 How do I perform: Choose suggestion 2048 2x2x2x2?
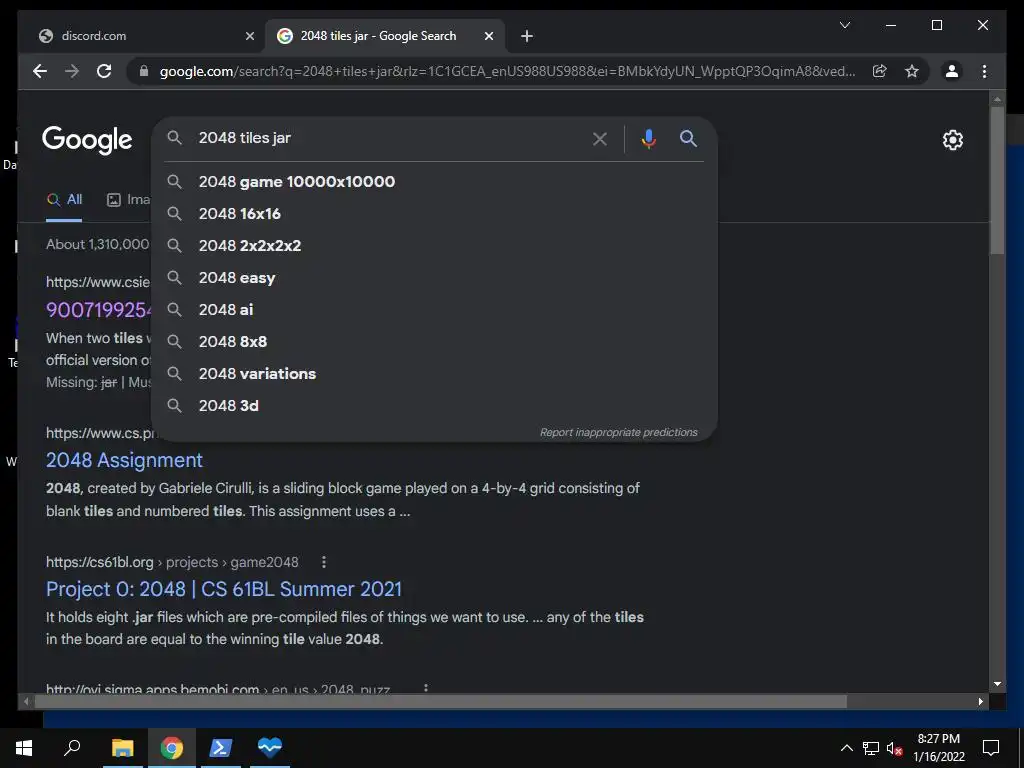click(434, 246)
